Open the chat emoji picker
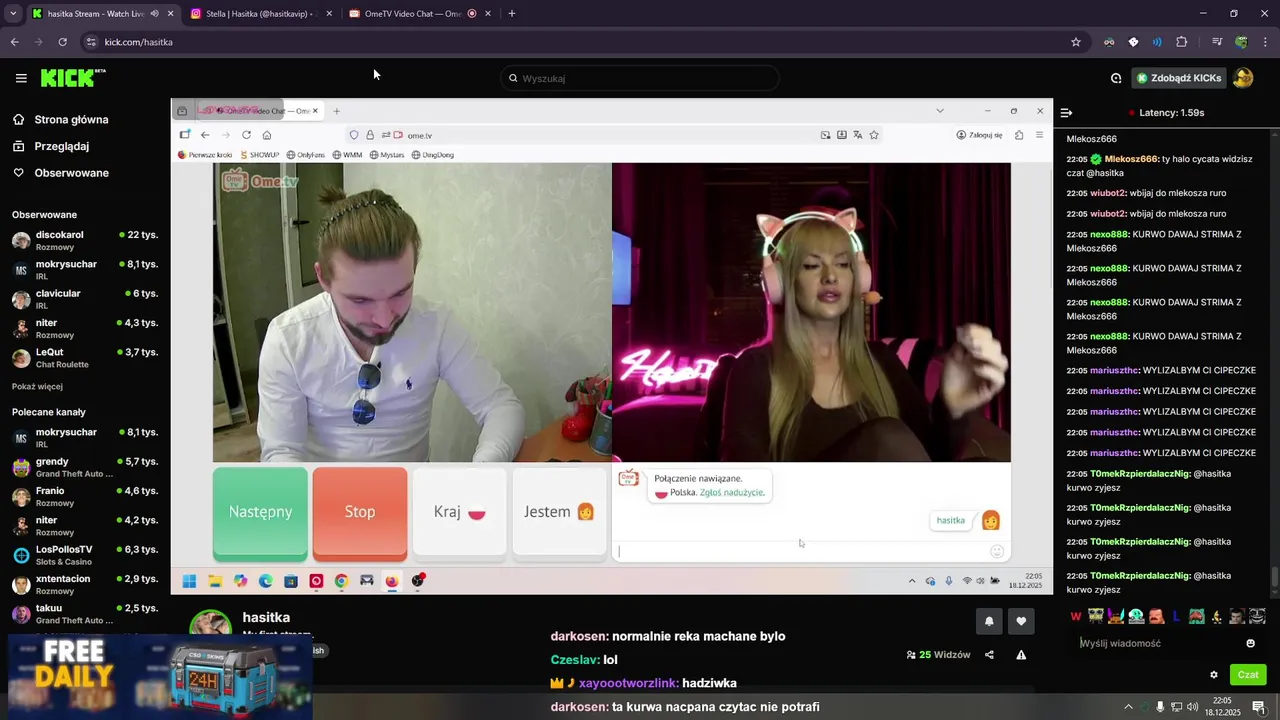Viewport: 1280px width, 720px height. 1250,643
